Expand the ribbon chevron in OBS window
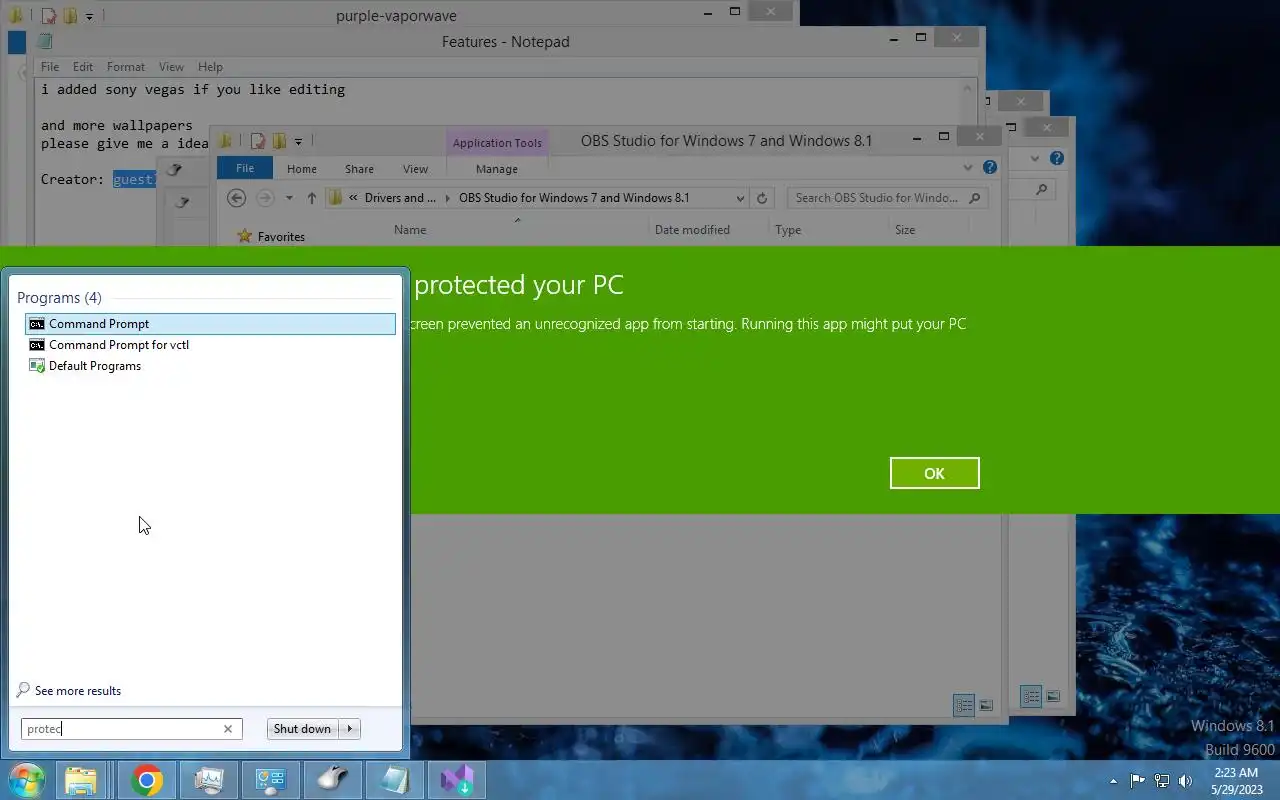 pyautogui.click(x=968, y=168)
